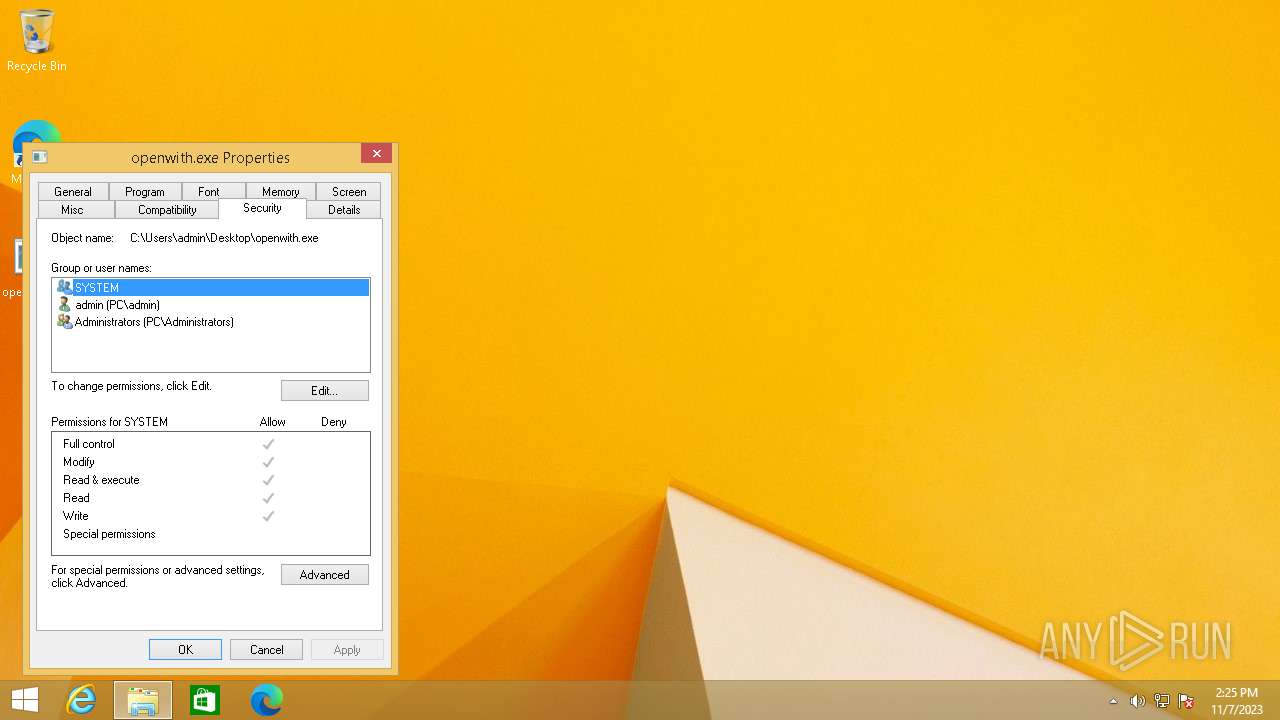Click Read Allow checkmark
1280x720 pixels.
click(268, 498)
